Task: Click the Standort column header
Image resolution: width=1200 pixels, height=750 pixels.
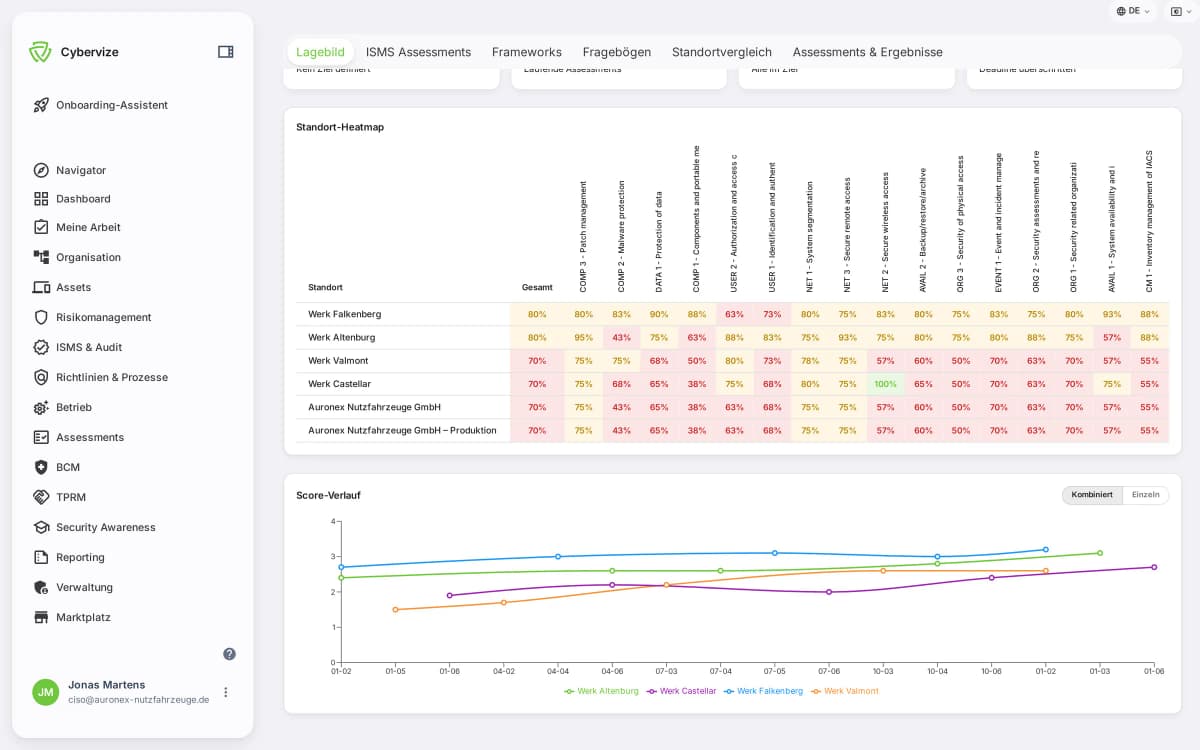Action: pos(325,288)
